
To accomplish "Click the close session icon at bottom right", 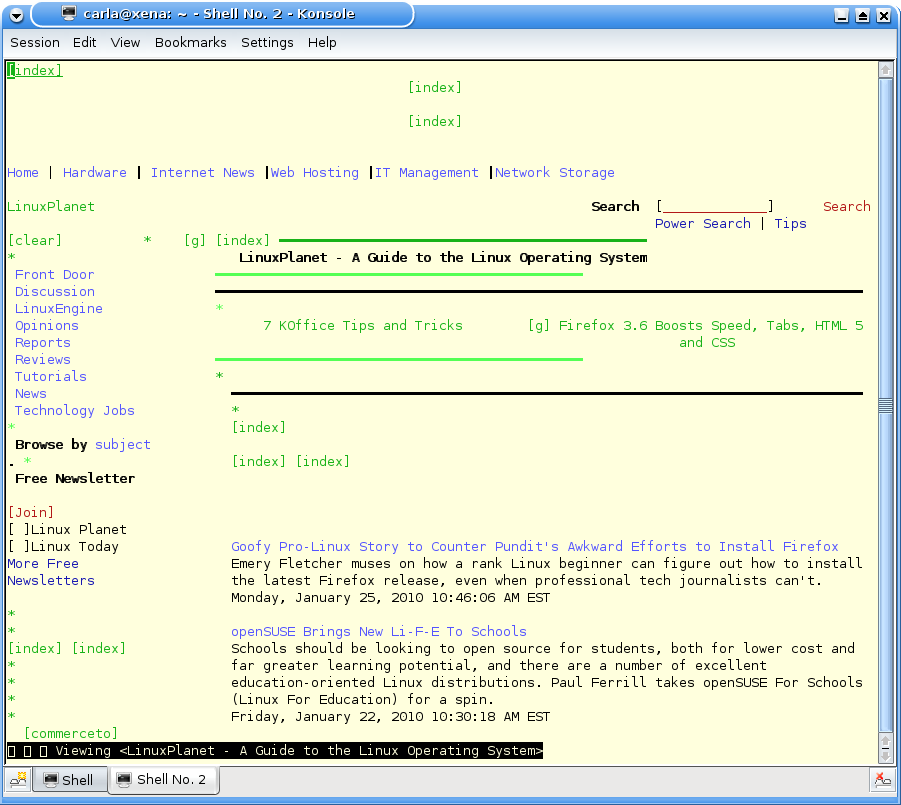I will (882, 780).
